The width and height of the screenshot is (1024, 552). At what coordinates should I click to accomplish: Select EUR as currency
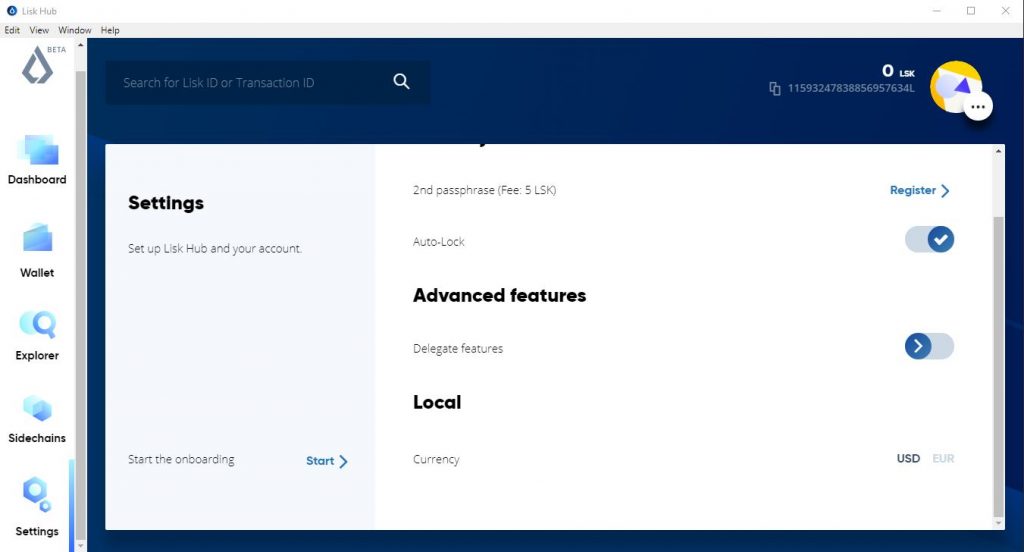pyautogui.click(x=943, y=459)
